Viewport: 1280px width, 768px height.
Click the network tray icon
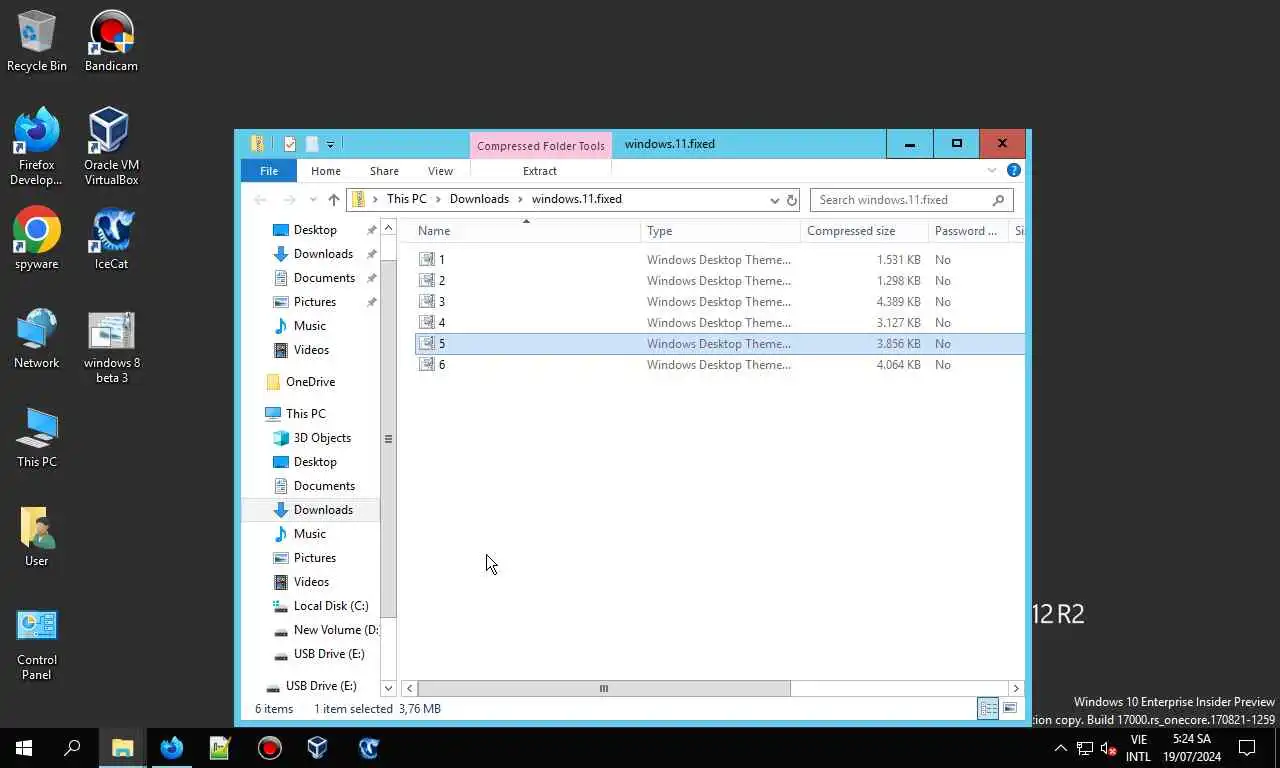1084,748
